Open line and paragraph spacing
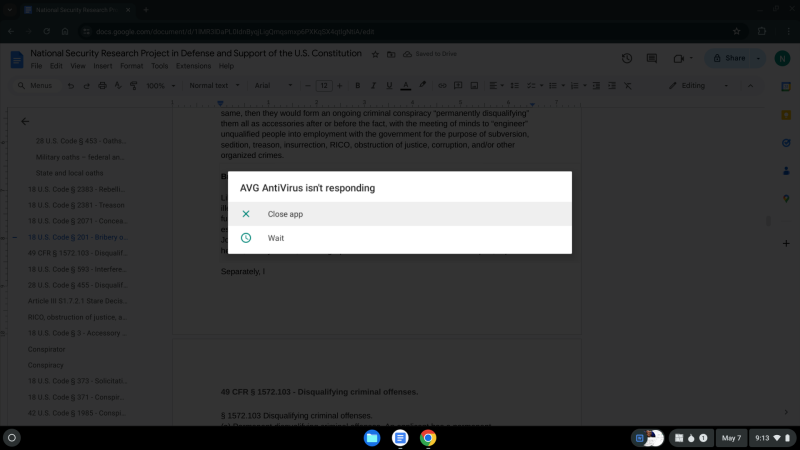 (515, 86)
